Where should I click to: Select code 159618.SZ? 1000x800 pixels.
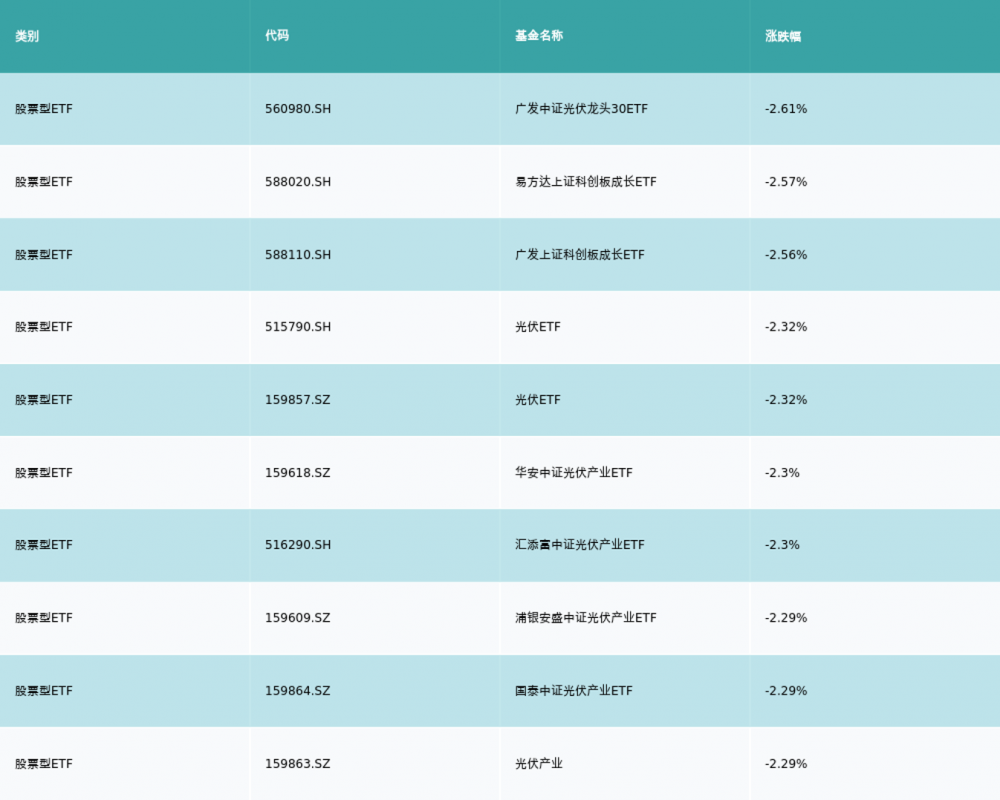coord(298,473)
